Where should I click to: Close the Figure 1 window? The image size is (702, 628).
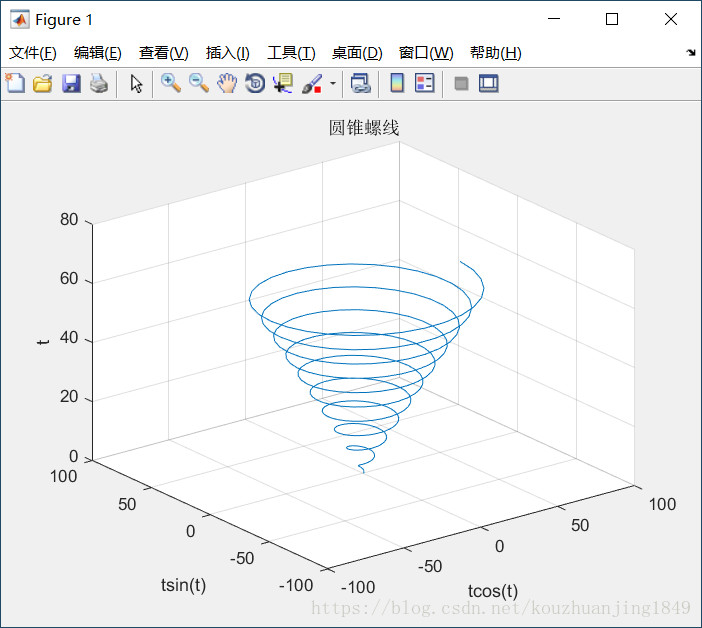pos(671,19)
